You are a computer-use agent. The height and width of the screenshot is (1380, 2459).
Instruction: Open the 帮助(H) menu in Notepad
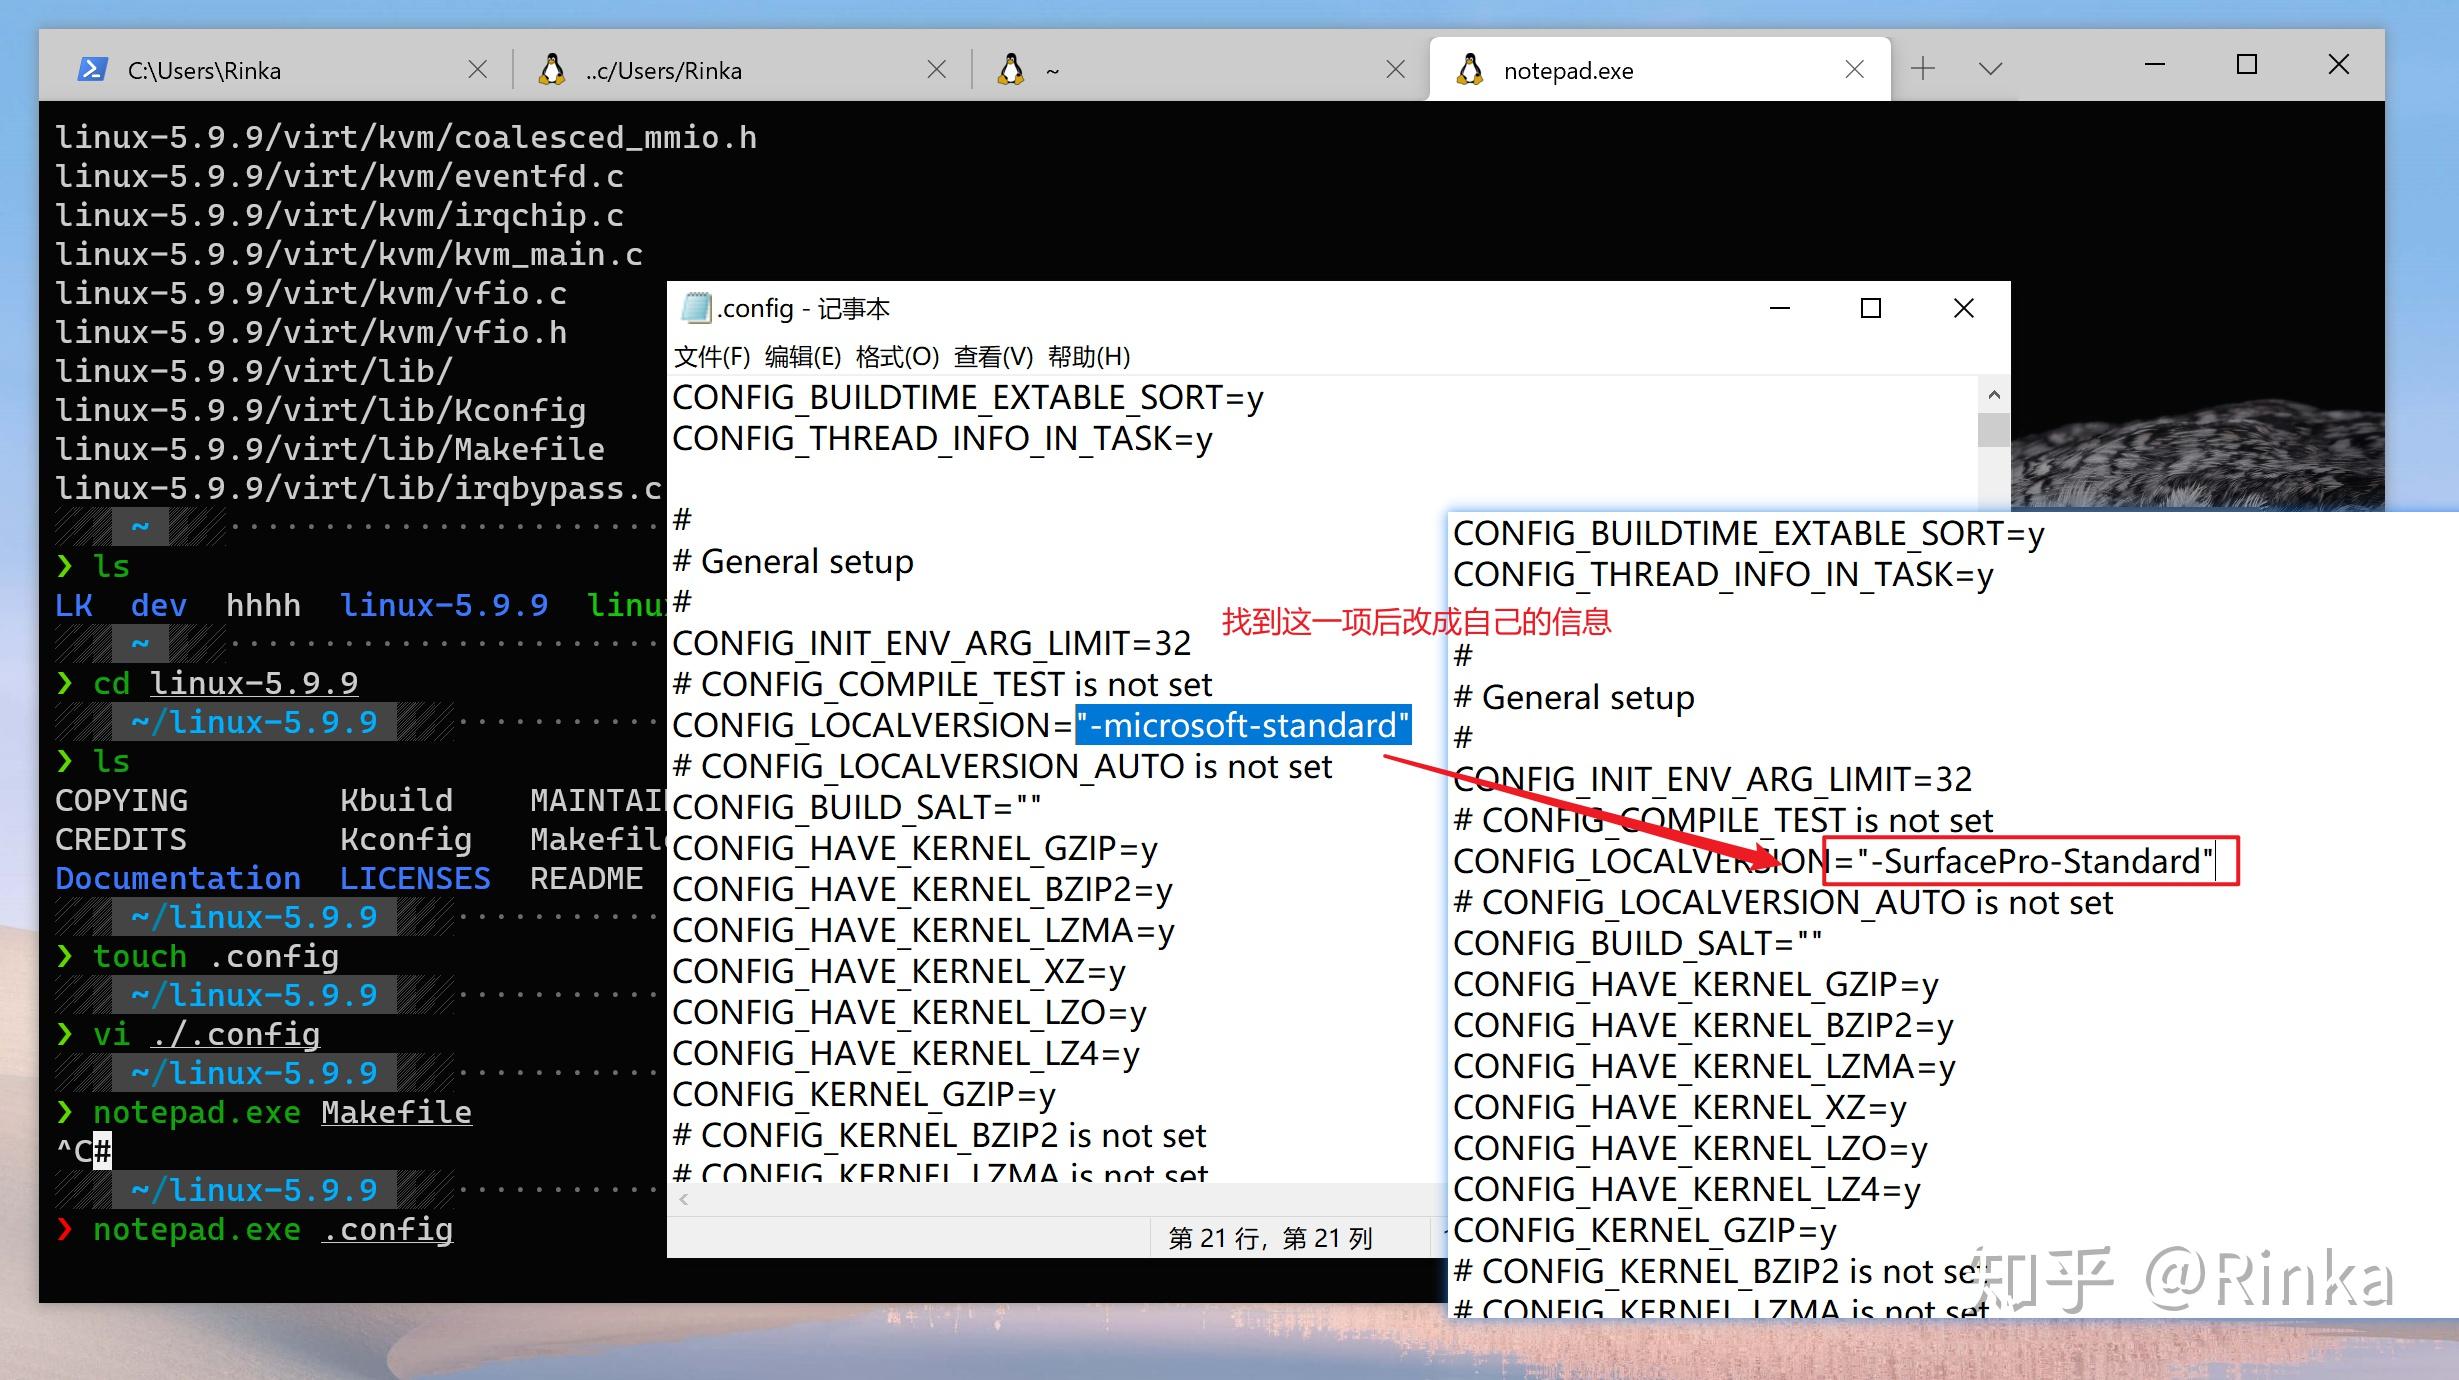(x=1089, y=357)
